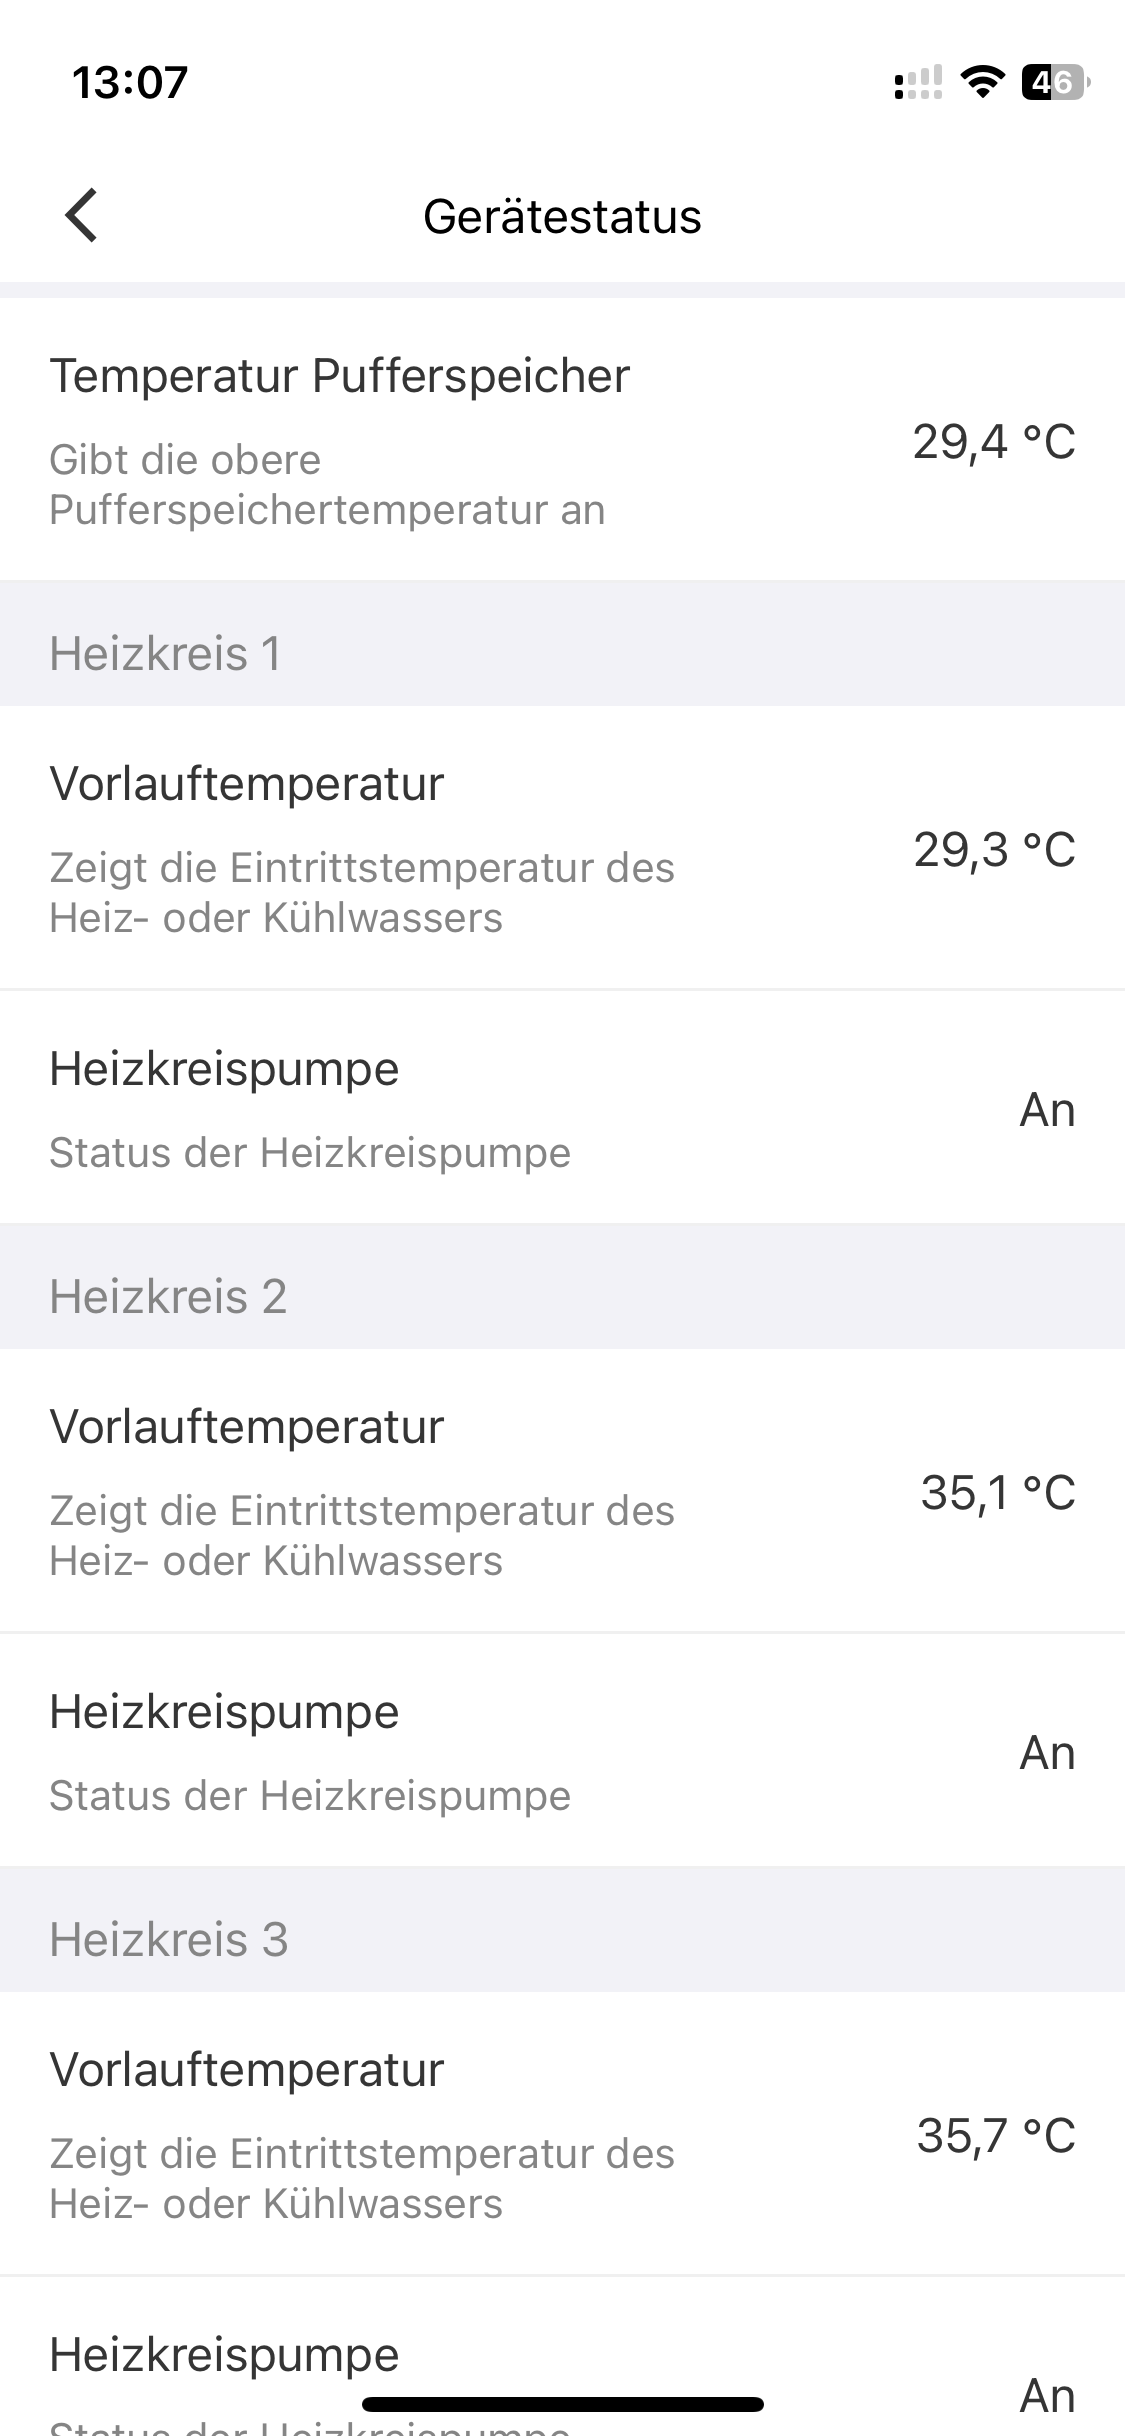Tap the Gerätestatus page title
The height and width of the screenshot is (2436, 1125).
(562, 216)
